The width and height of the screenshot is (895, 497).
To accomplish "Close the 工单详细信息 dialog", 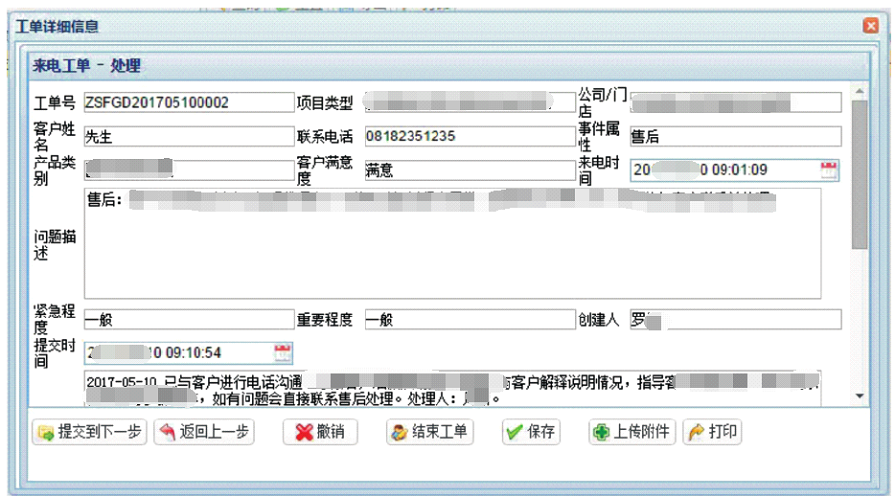I will tap(870, 26).
